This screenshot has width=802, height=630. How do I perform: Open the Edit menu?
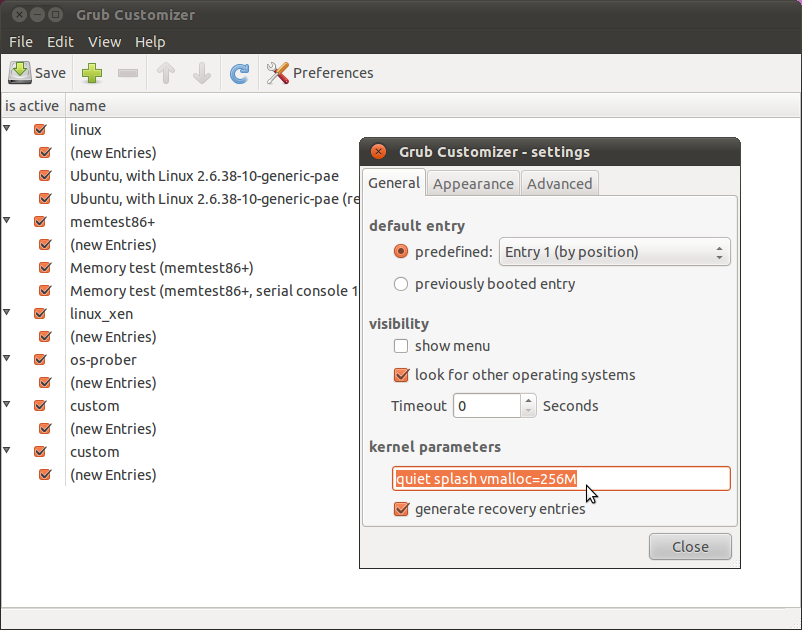60,42
